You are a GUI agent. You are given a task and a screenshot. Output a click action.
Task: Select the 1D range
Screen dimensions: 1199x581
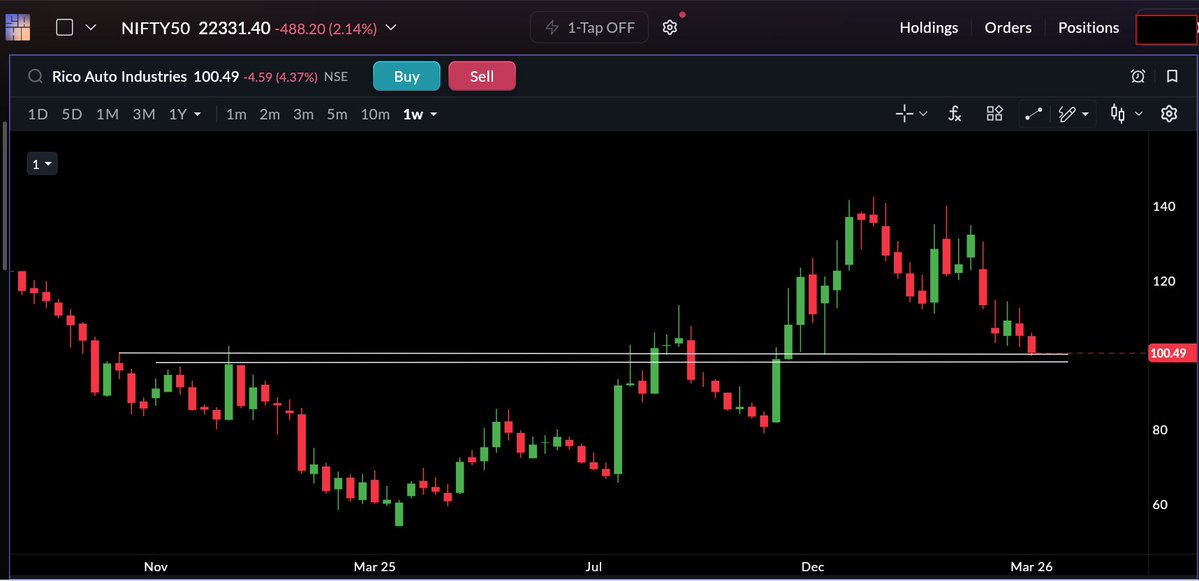point(37,115)
